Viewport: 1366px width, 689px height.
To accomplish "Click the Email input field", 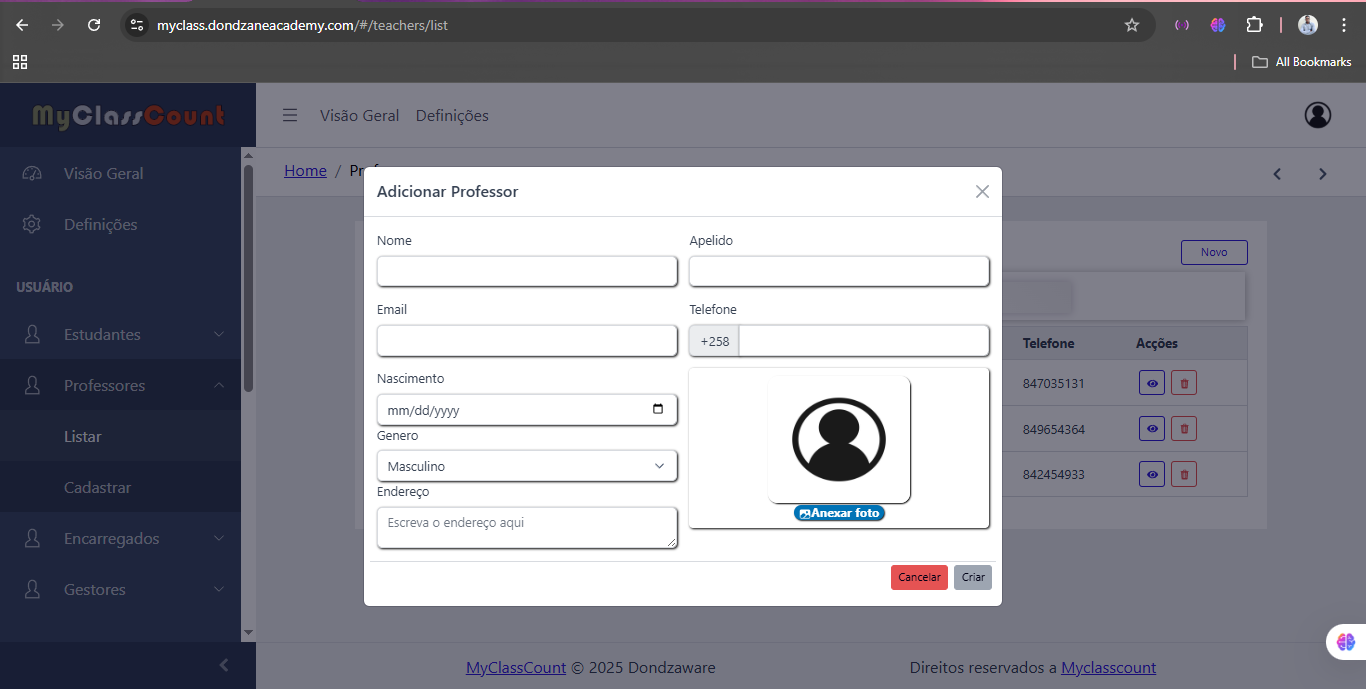I will point(527,341).
